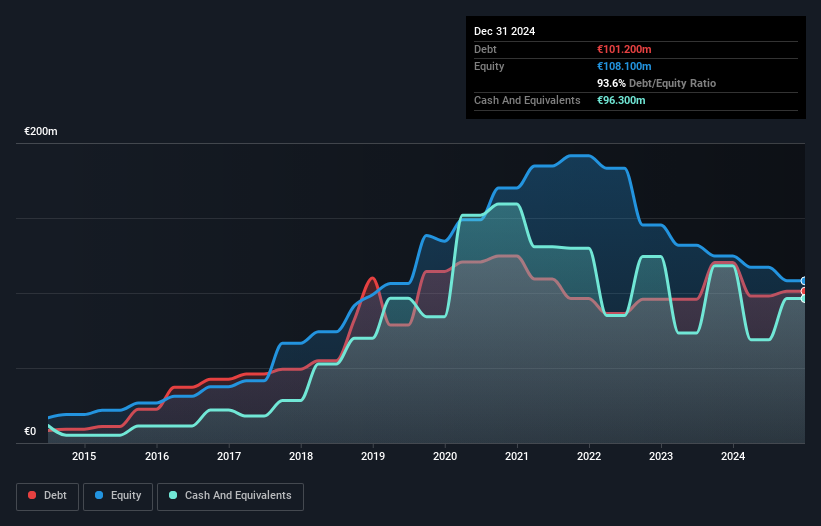Click the 2023 x-axis label
The image size is (821, 526).
point(661,456)
